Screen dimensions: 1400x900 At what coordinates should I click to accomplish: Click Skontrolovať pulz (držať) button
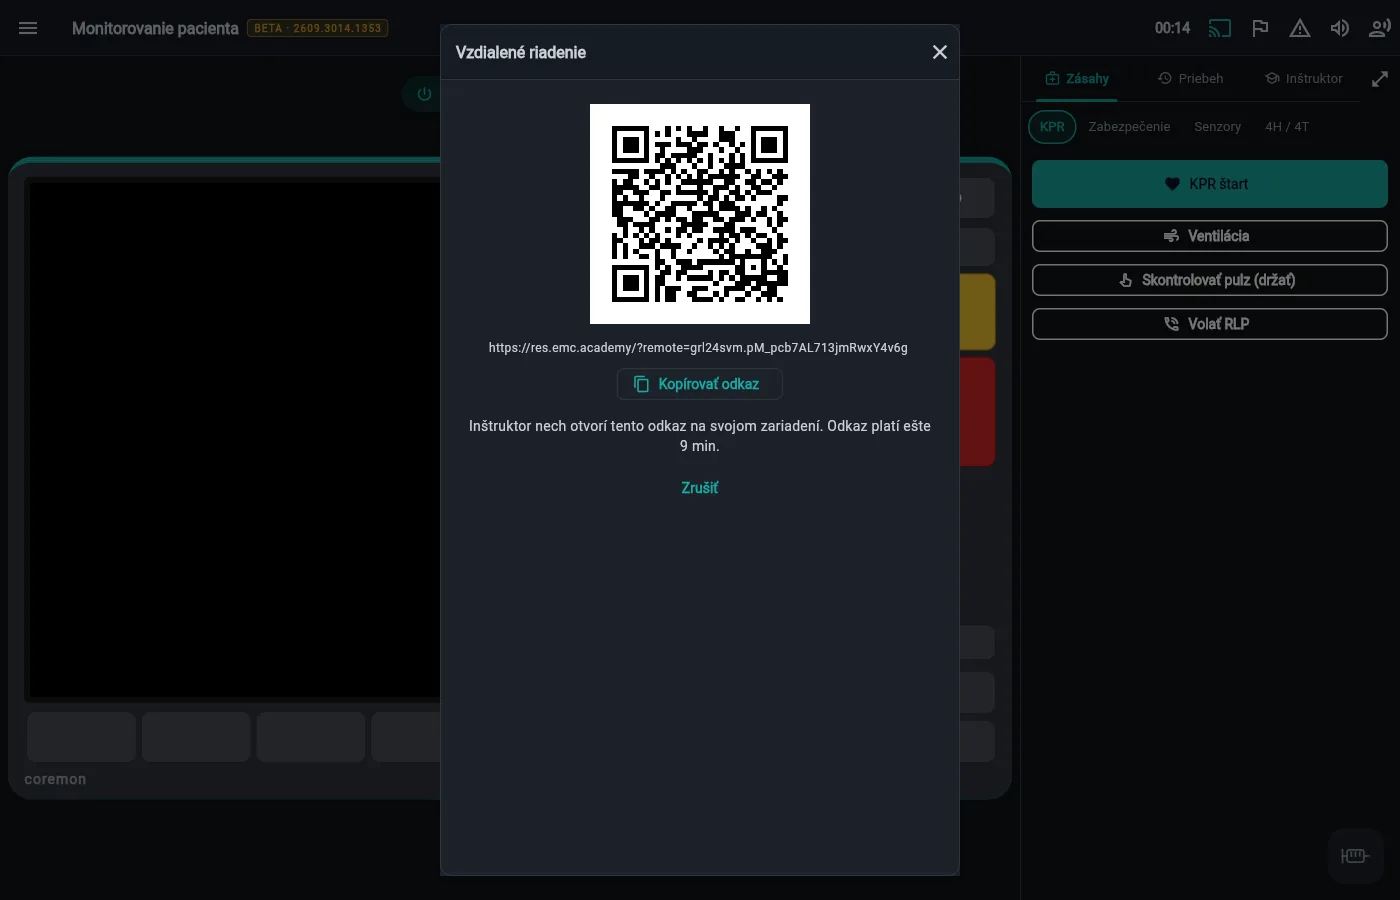click(1210, 280)
